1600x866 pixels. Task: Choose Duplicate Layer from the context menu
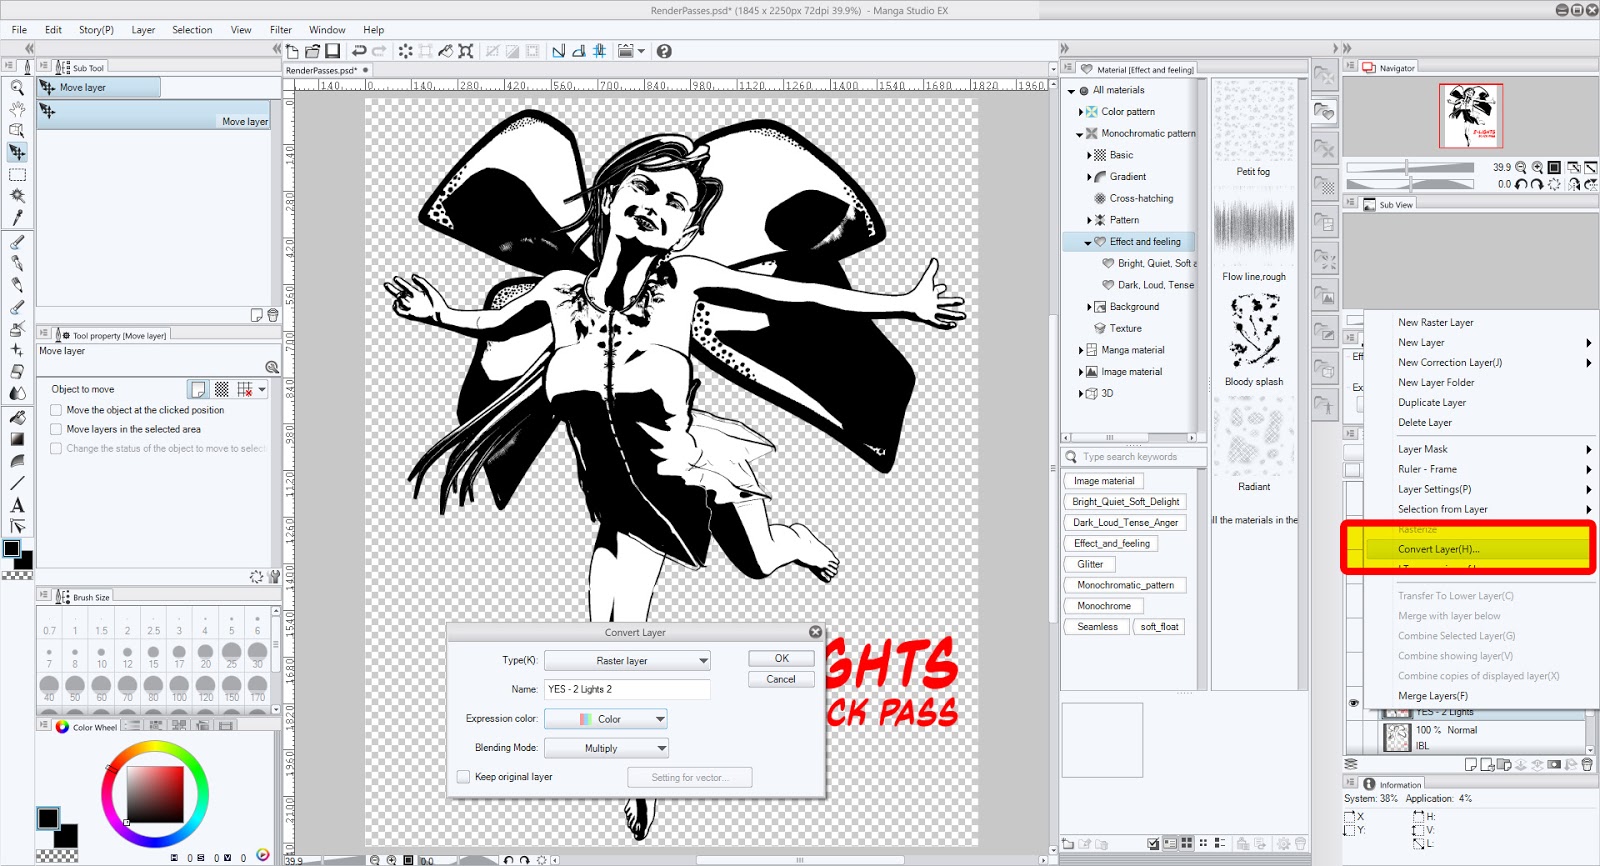click(1432, 403)
